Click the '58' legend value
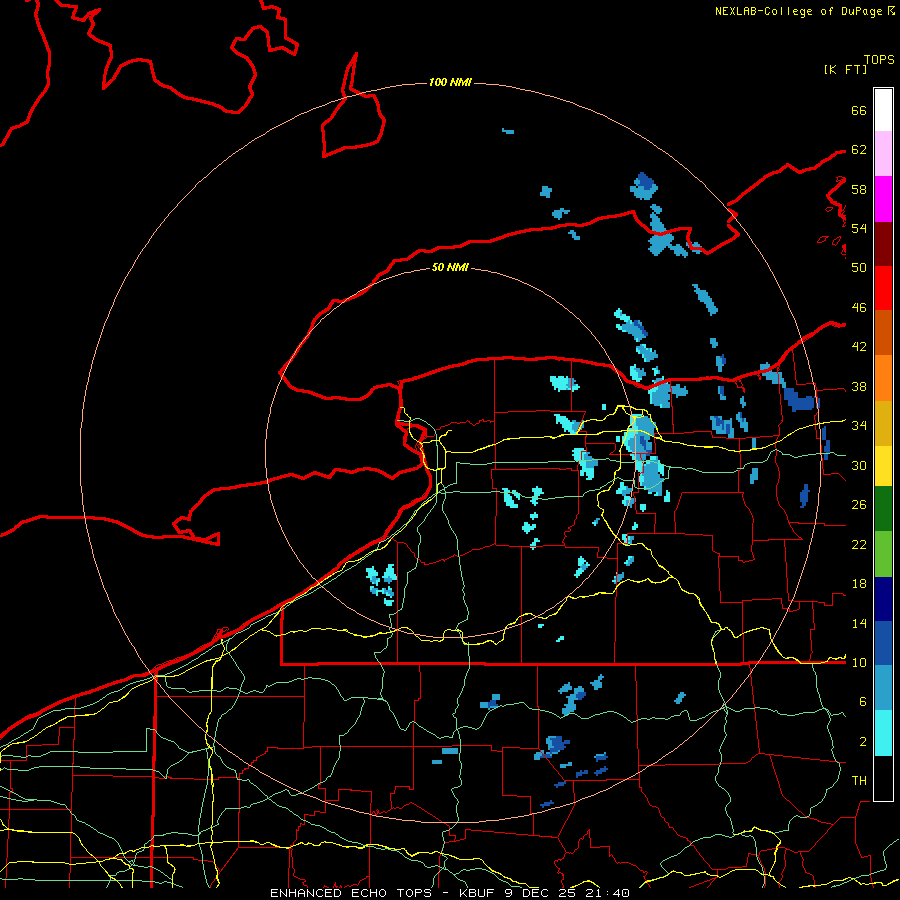 (x=859, y=189)
